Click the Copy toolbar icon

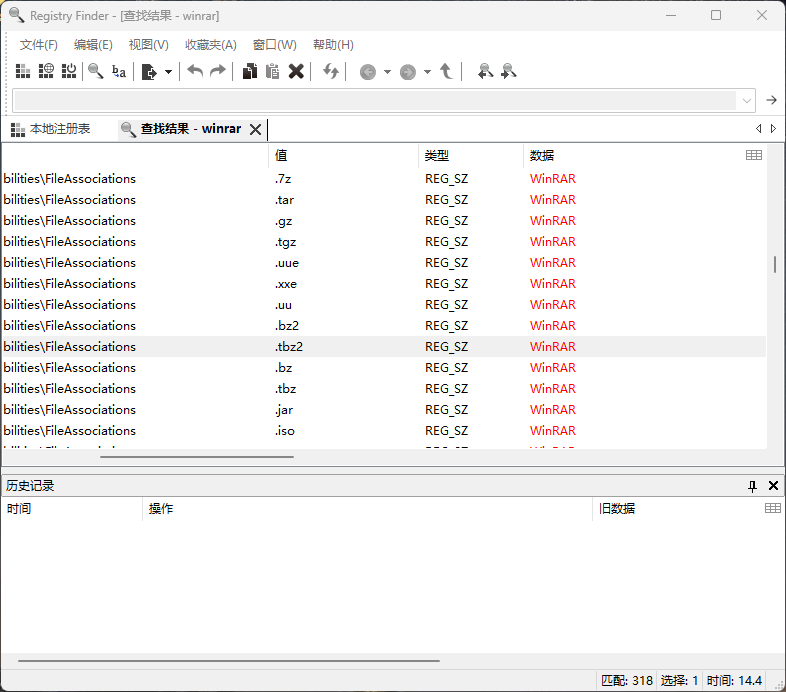point(250,71)
